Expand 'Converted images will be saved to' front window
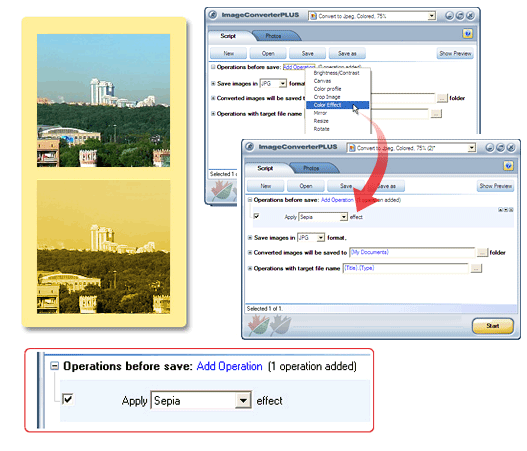The height and width of the screenshot is (451, 527). (250, 252)
